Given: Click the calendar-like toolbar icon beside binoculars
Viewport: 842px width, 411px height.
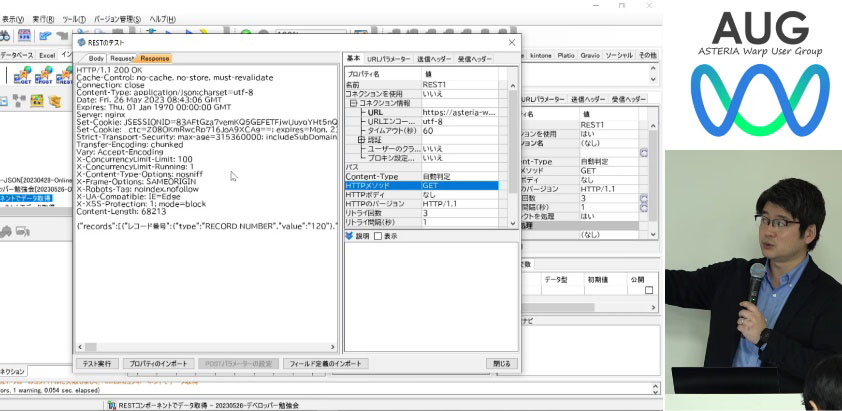Looking at the screenshot, I should (24, 36).
